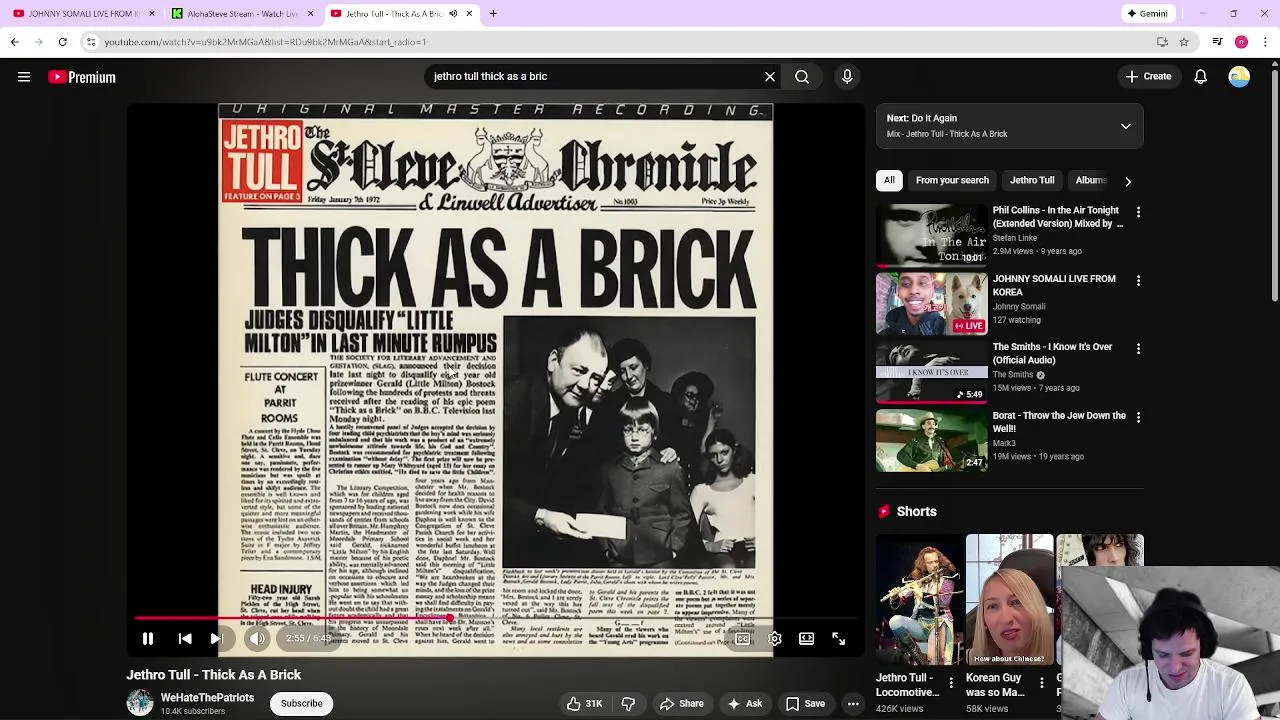Switch to theater mode
This screenshot has width=1280, height=720.
click(x=806, y=638)
